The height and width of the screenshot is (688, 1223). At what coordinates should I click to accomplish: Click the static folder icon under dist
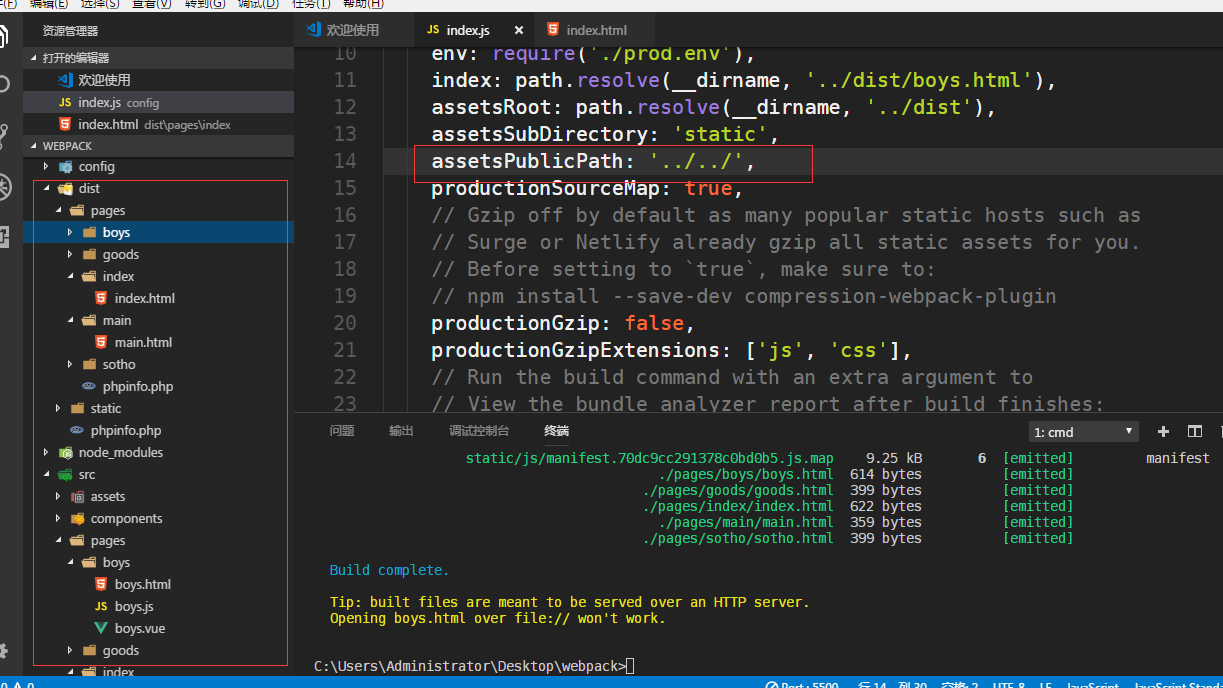(78, 409)
